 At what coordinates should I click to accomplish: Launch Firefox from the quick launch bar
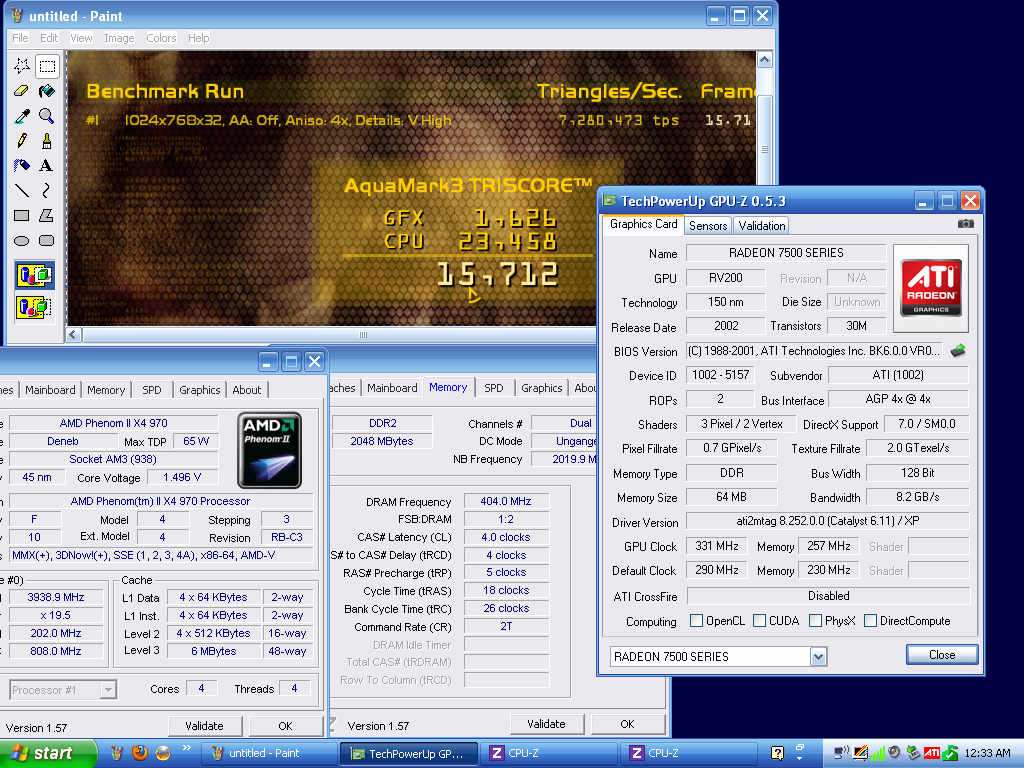click(139, 753)
